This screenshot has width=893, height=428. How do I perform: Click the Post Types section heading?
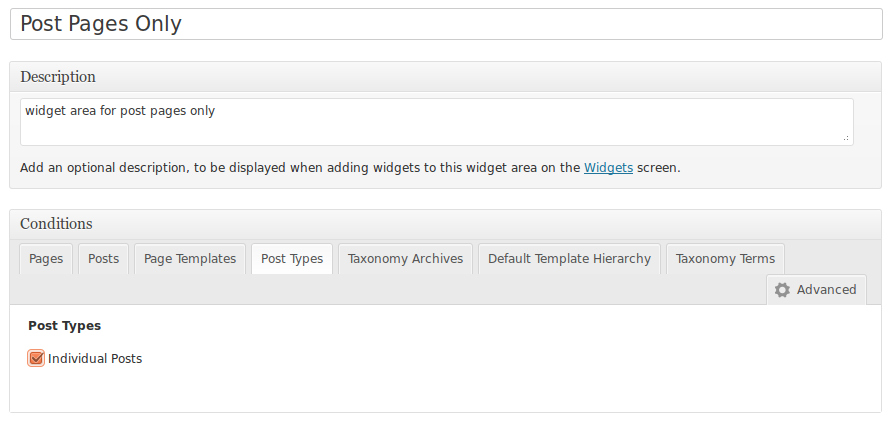tap(64, 326)
